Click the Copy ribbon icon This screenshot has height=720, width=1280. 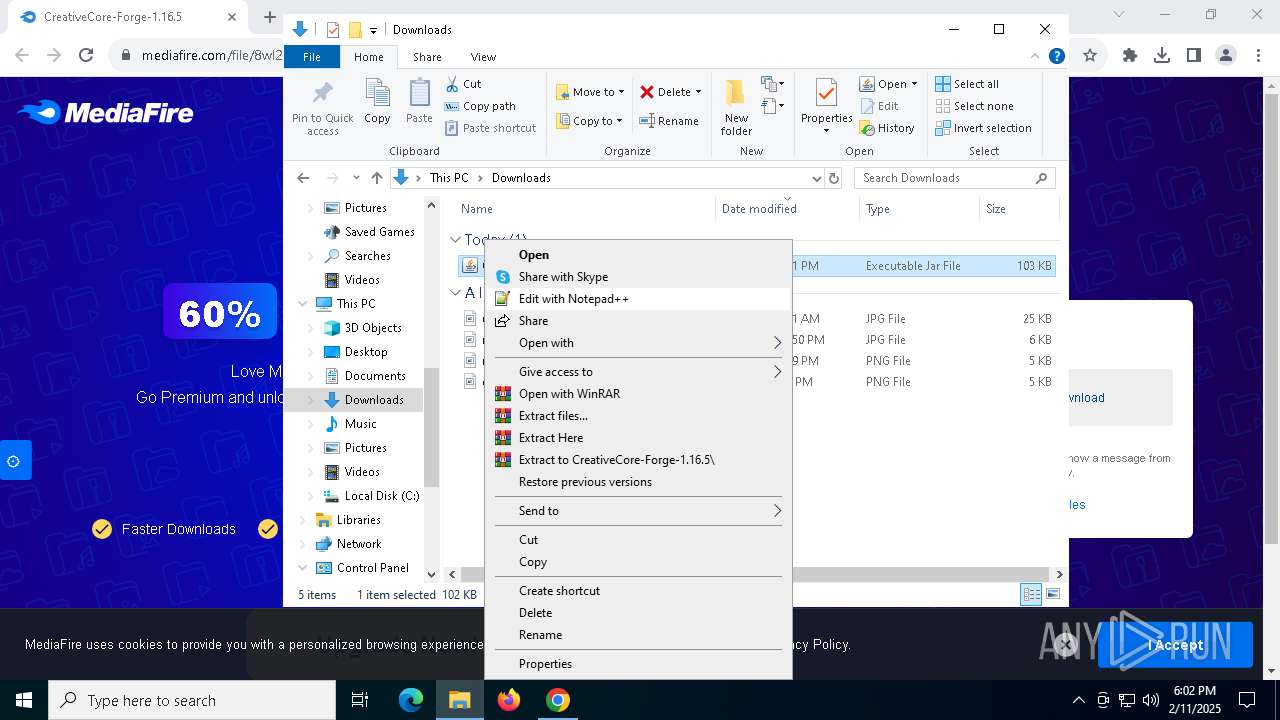pyautogui.click(x=377, y=101)
